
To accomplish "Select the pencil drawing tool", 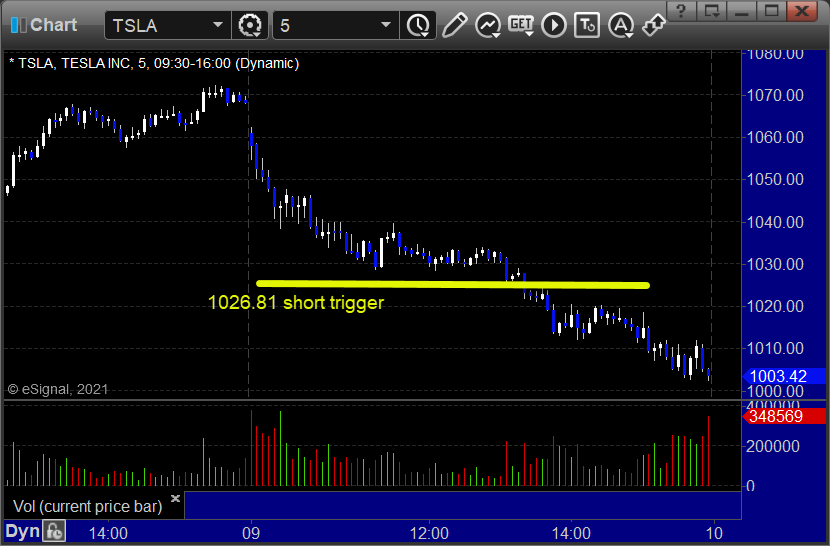I will coord(454,25).
